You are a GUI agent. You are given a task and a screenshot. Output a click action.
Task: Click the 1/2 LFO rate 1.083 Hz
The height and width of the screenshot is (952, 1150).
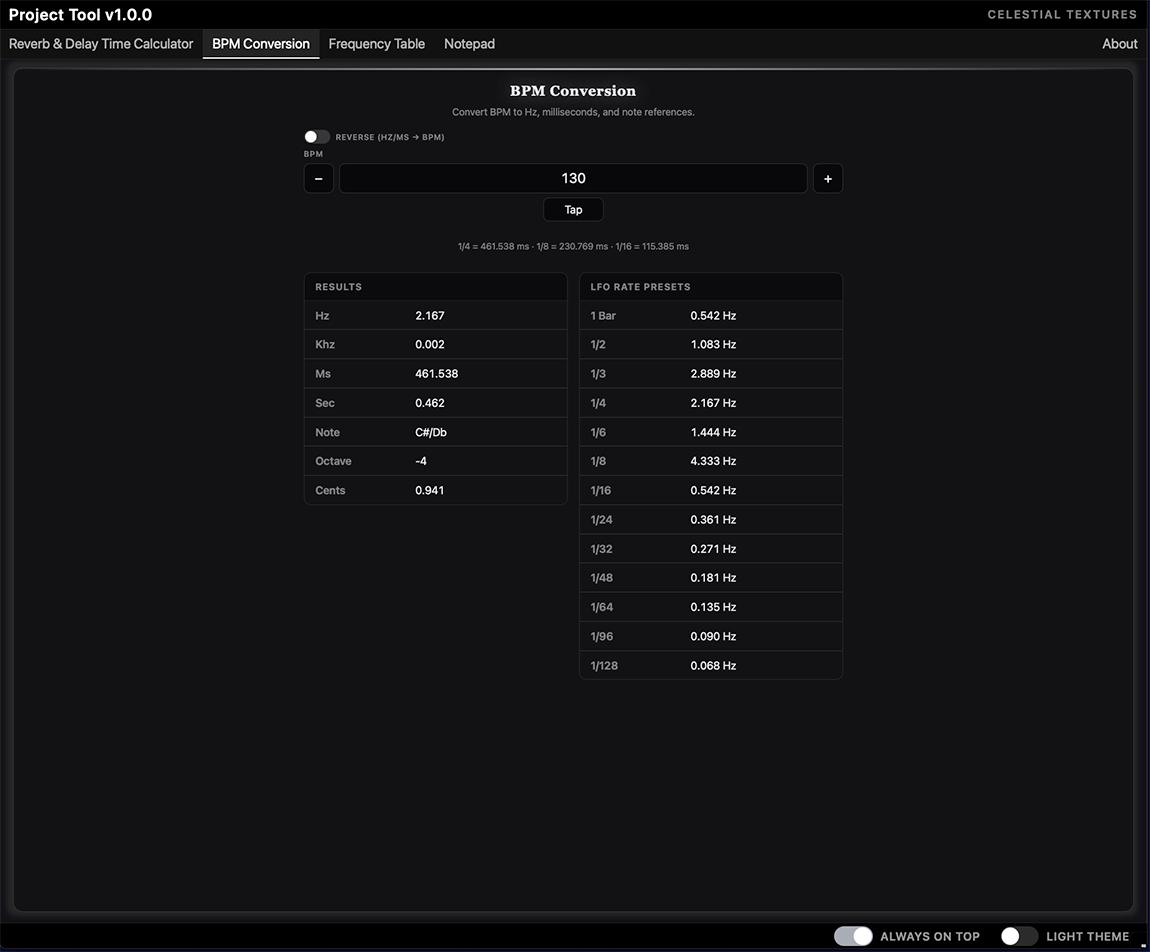click(713, 344)
